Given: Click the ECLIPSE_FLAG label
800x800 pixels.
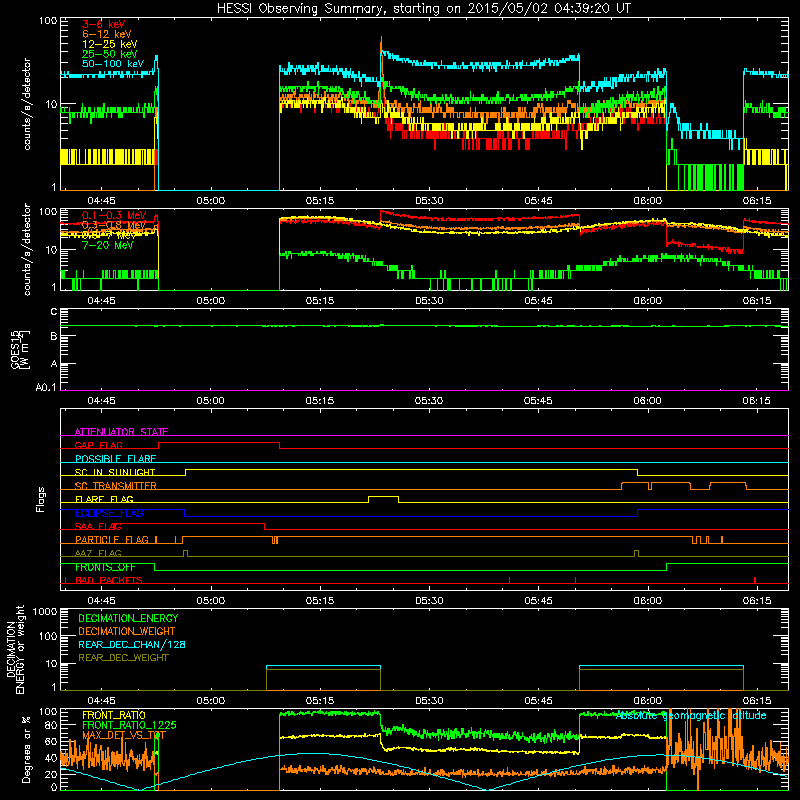Looking at the screenshot, I should click(x=109, y=513).
